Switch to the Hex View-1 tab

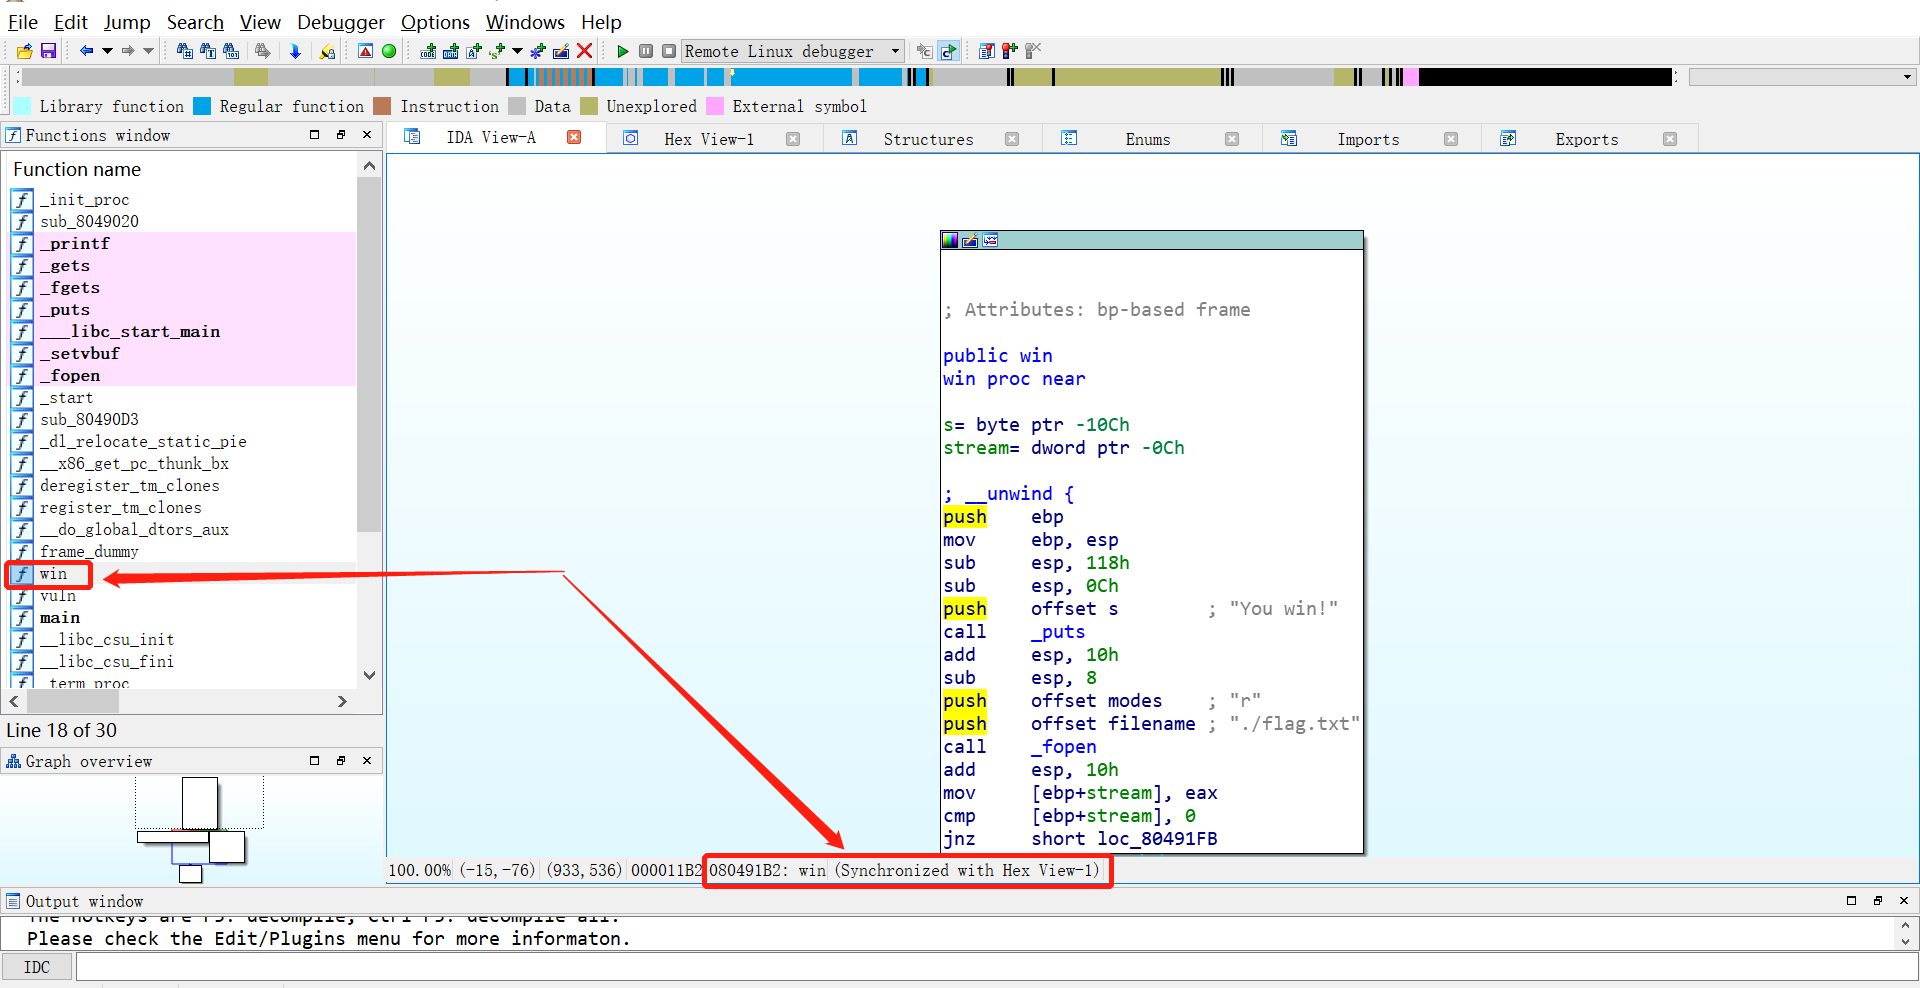pyautogui.click(x=708, y=139)
